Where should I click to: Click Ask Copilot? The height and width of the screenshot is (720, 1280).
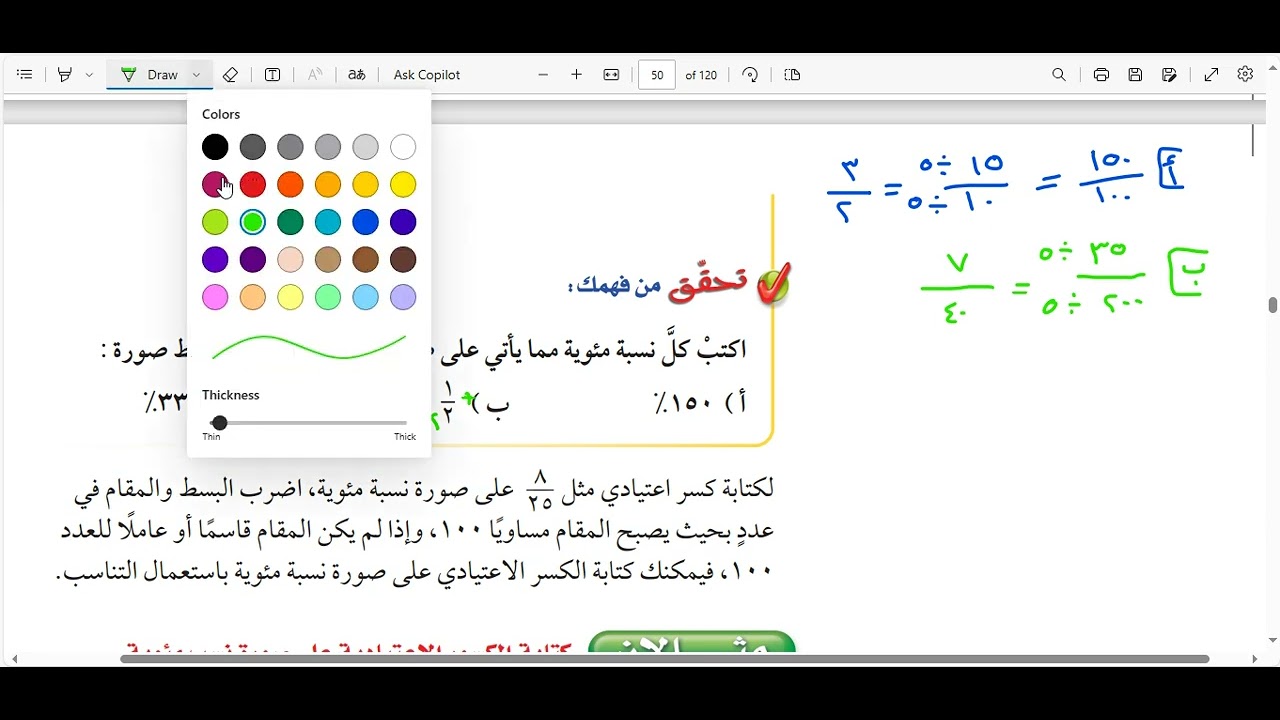(x=427, y=75)
